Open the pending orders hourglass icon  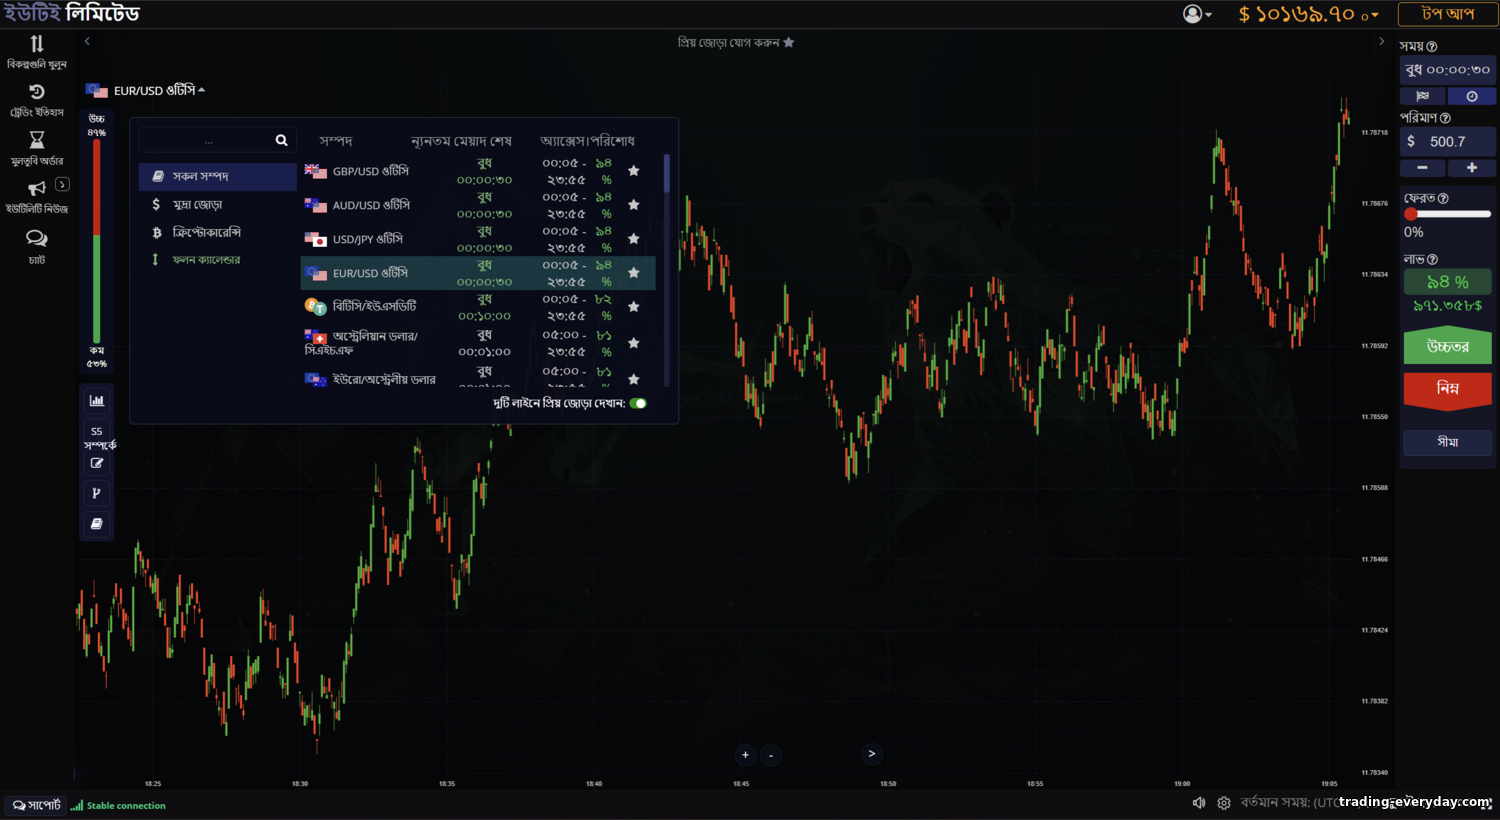(x=37, y=140)
